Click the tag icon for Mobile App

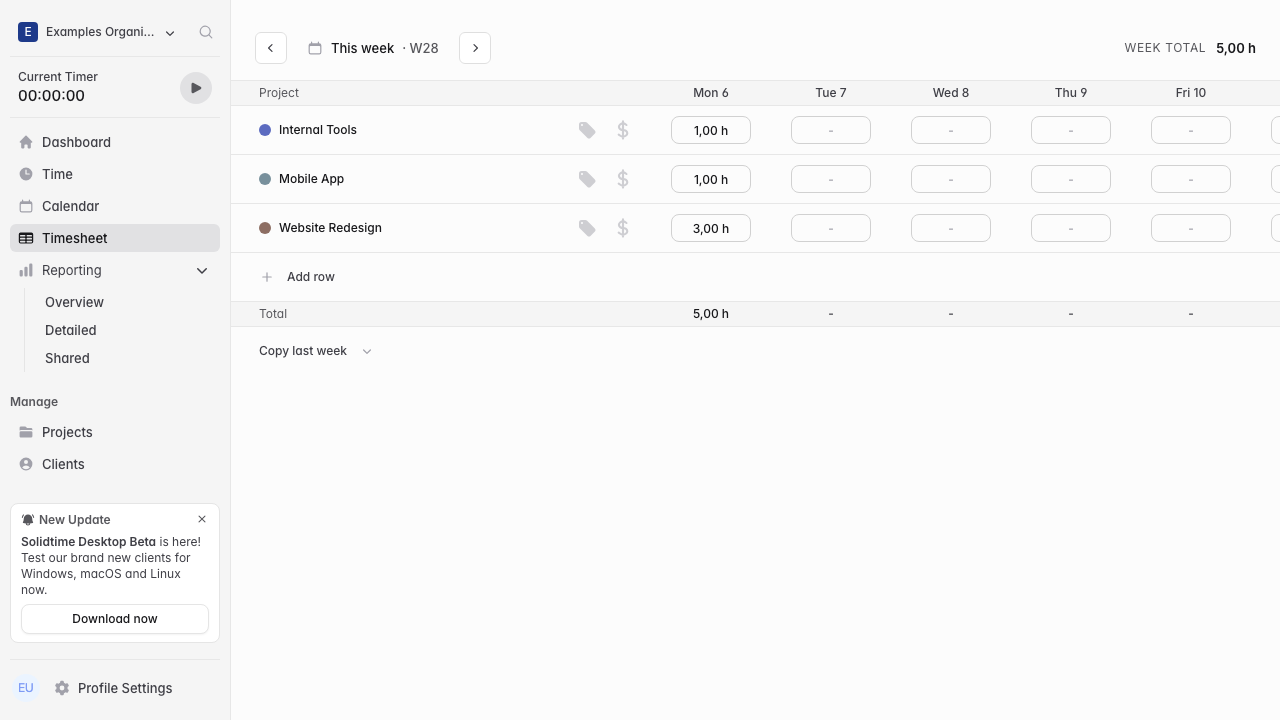pos(587,179)
